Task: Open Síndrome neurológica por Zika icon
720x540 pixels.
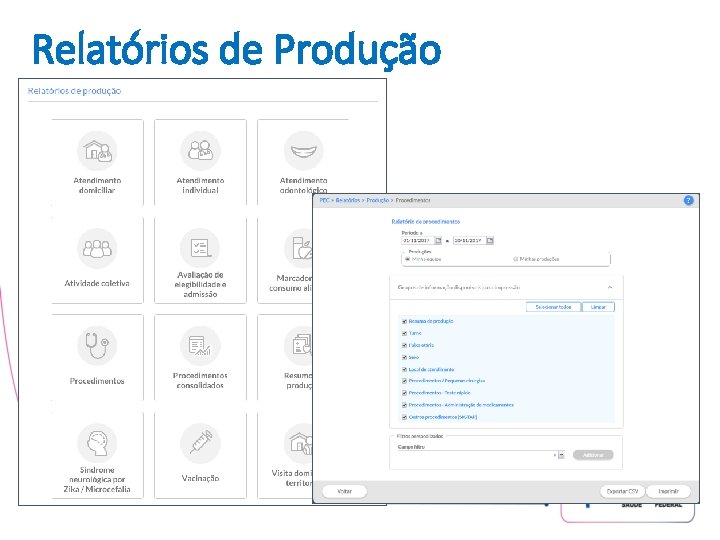Action: point(97,443)
